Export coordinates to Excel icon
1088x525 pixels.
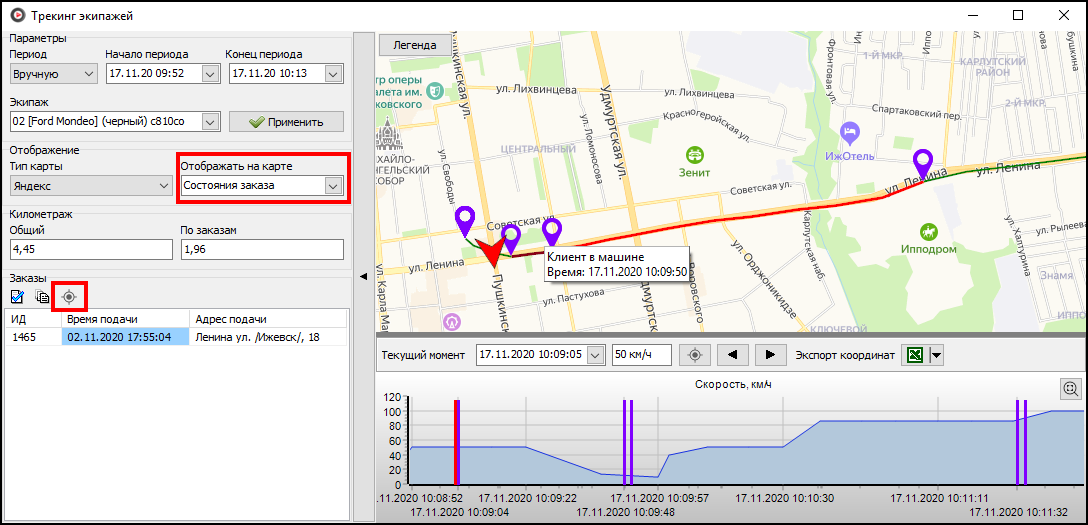coord(915,355)
